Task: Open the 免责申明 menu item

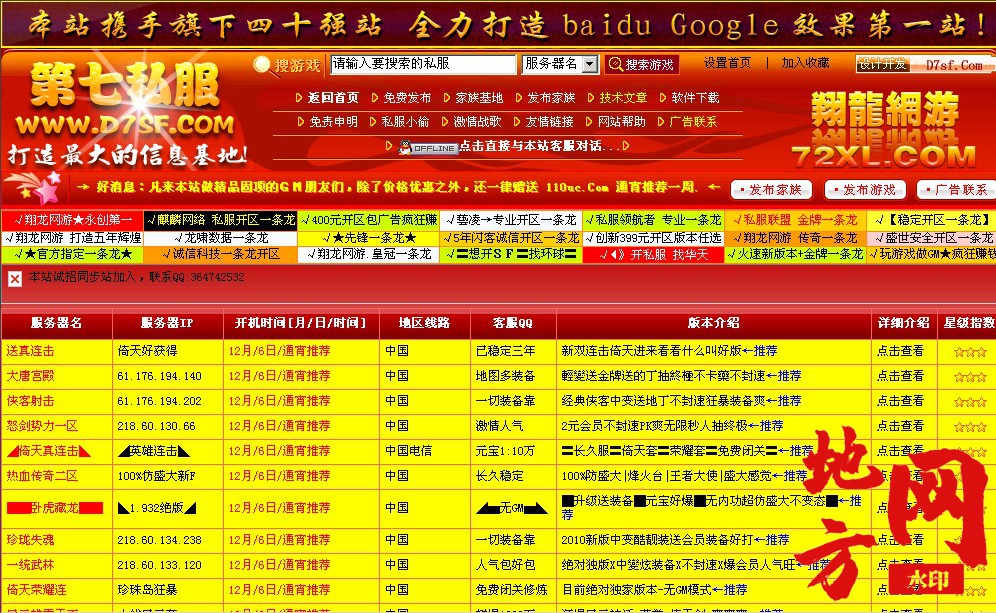Action: [x=333, y=122]
